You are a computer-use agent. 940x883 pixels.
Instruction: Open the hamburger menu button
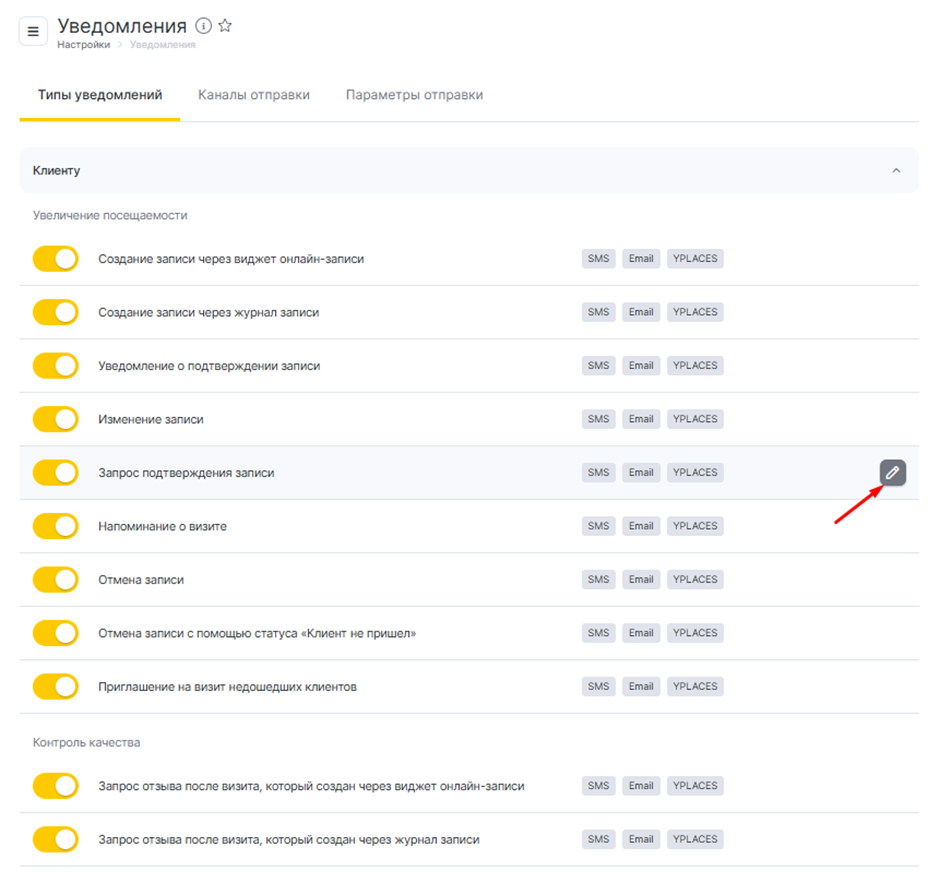[33, 31]
